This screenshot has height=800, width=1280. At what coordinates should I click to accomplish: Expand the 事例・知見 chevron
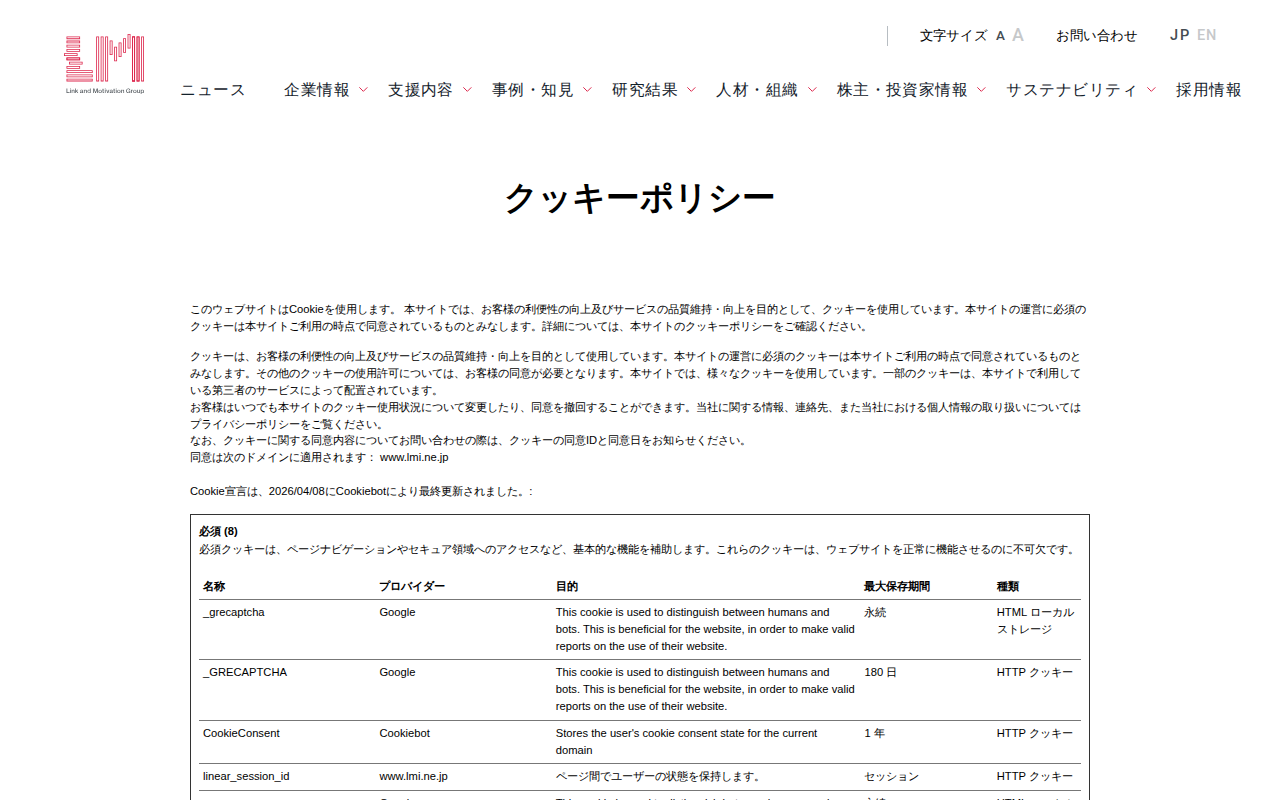(x=587, y=90)
